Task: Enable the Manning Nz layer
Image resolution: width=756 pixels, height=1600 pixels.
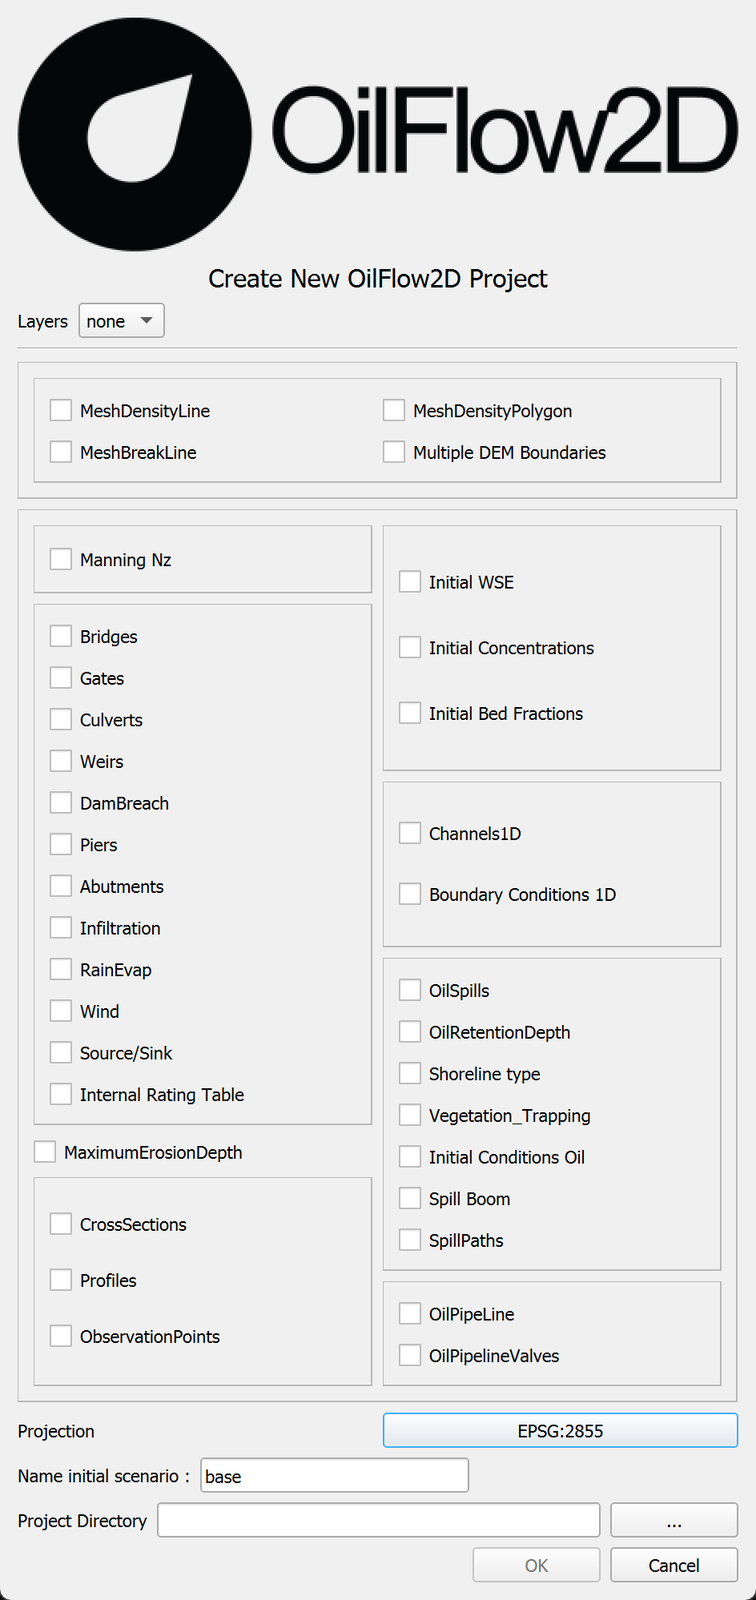Action: point(61,560)
